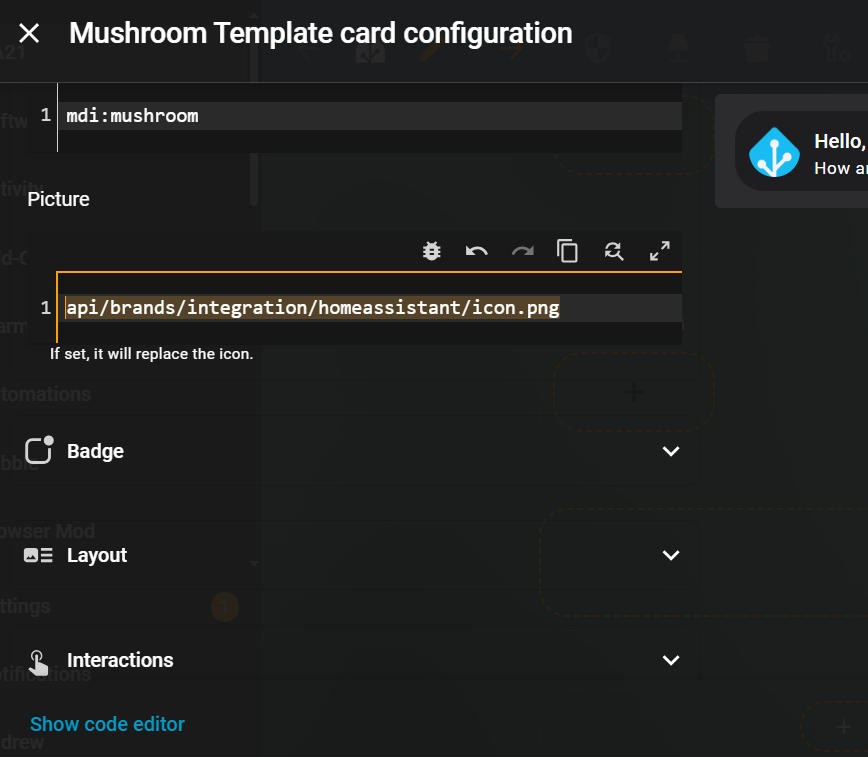Open the Badge section by its label
Screen dimensions: 868x757
pyautogui.click(x=96, y=451)
